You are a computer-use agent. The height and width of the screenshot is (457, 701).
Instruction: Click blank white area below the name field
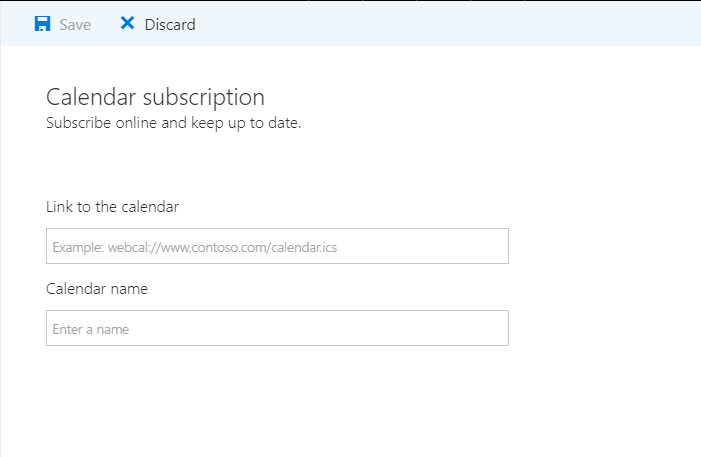point(277,402)
